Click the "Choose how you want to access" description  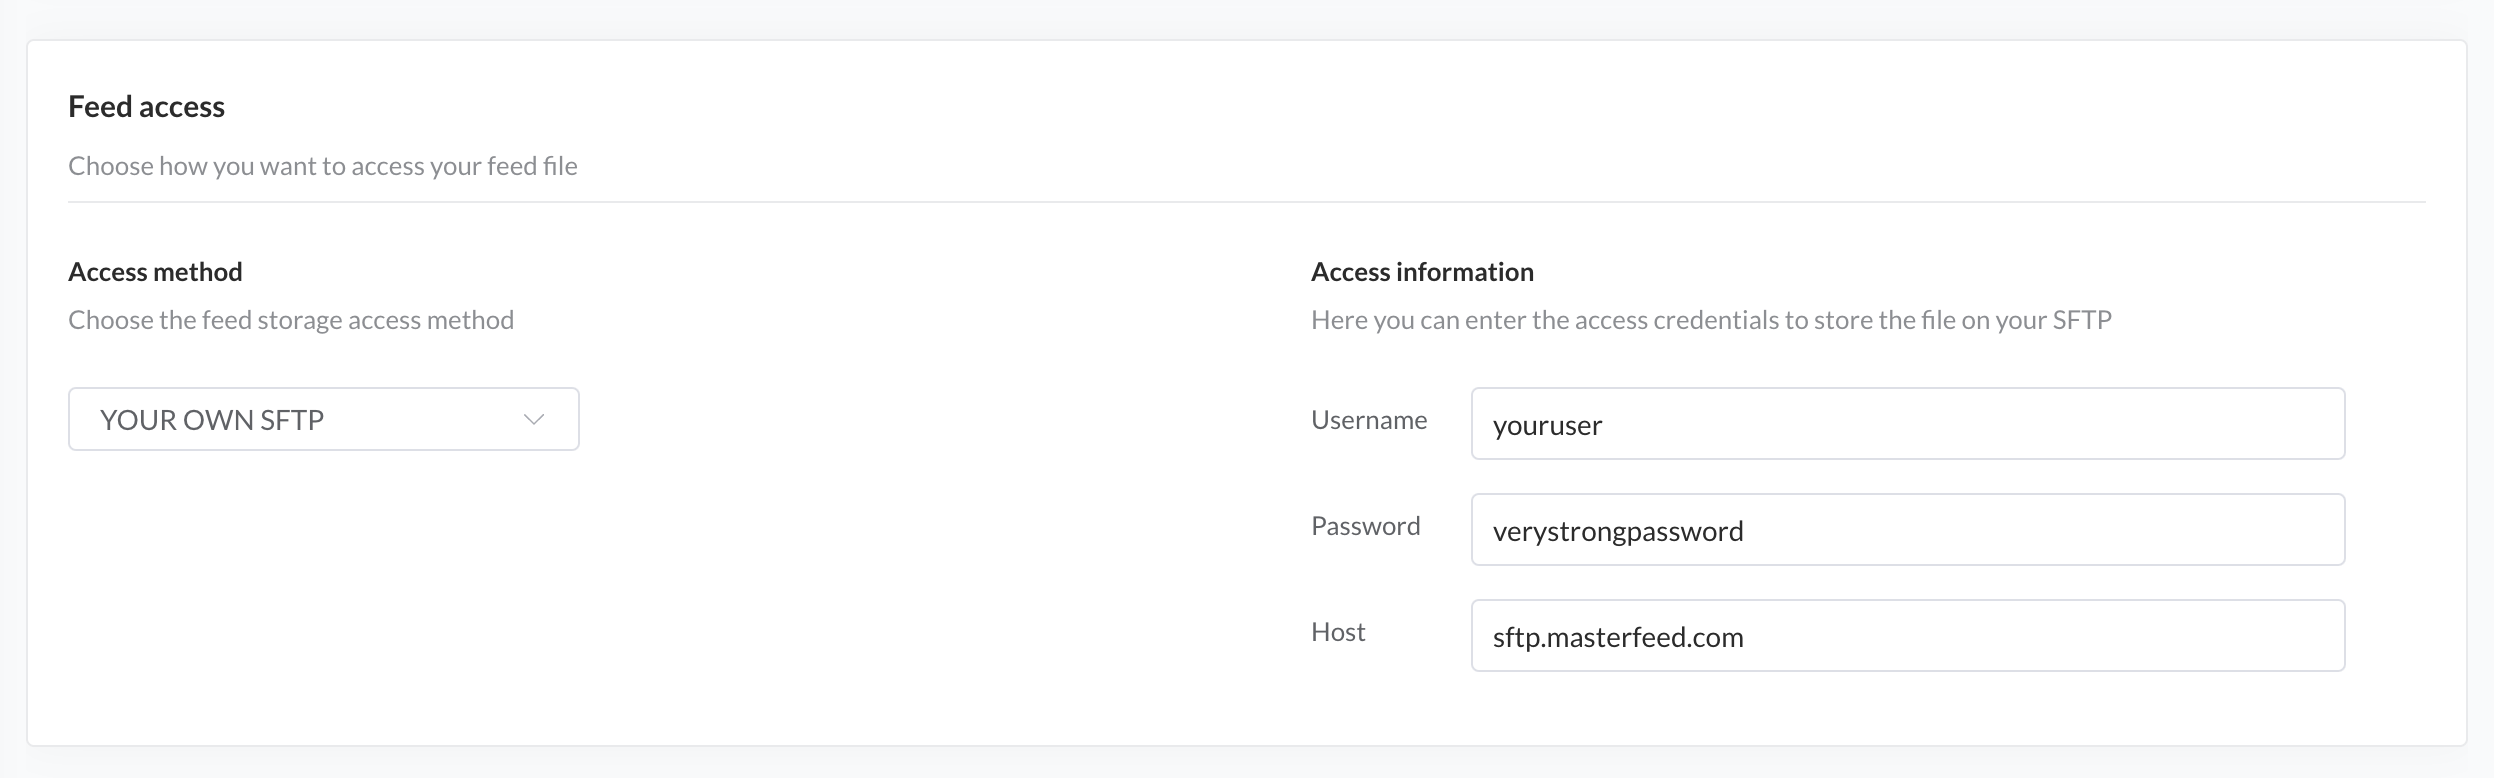(x=322, y=166)
